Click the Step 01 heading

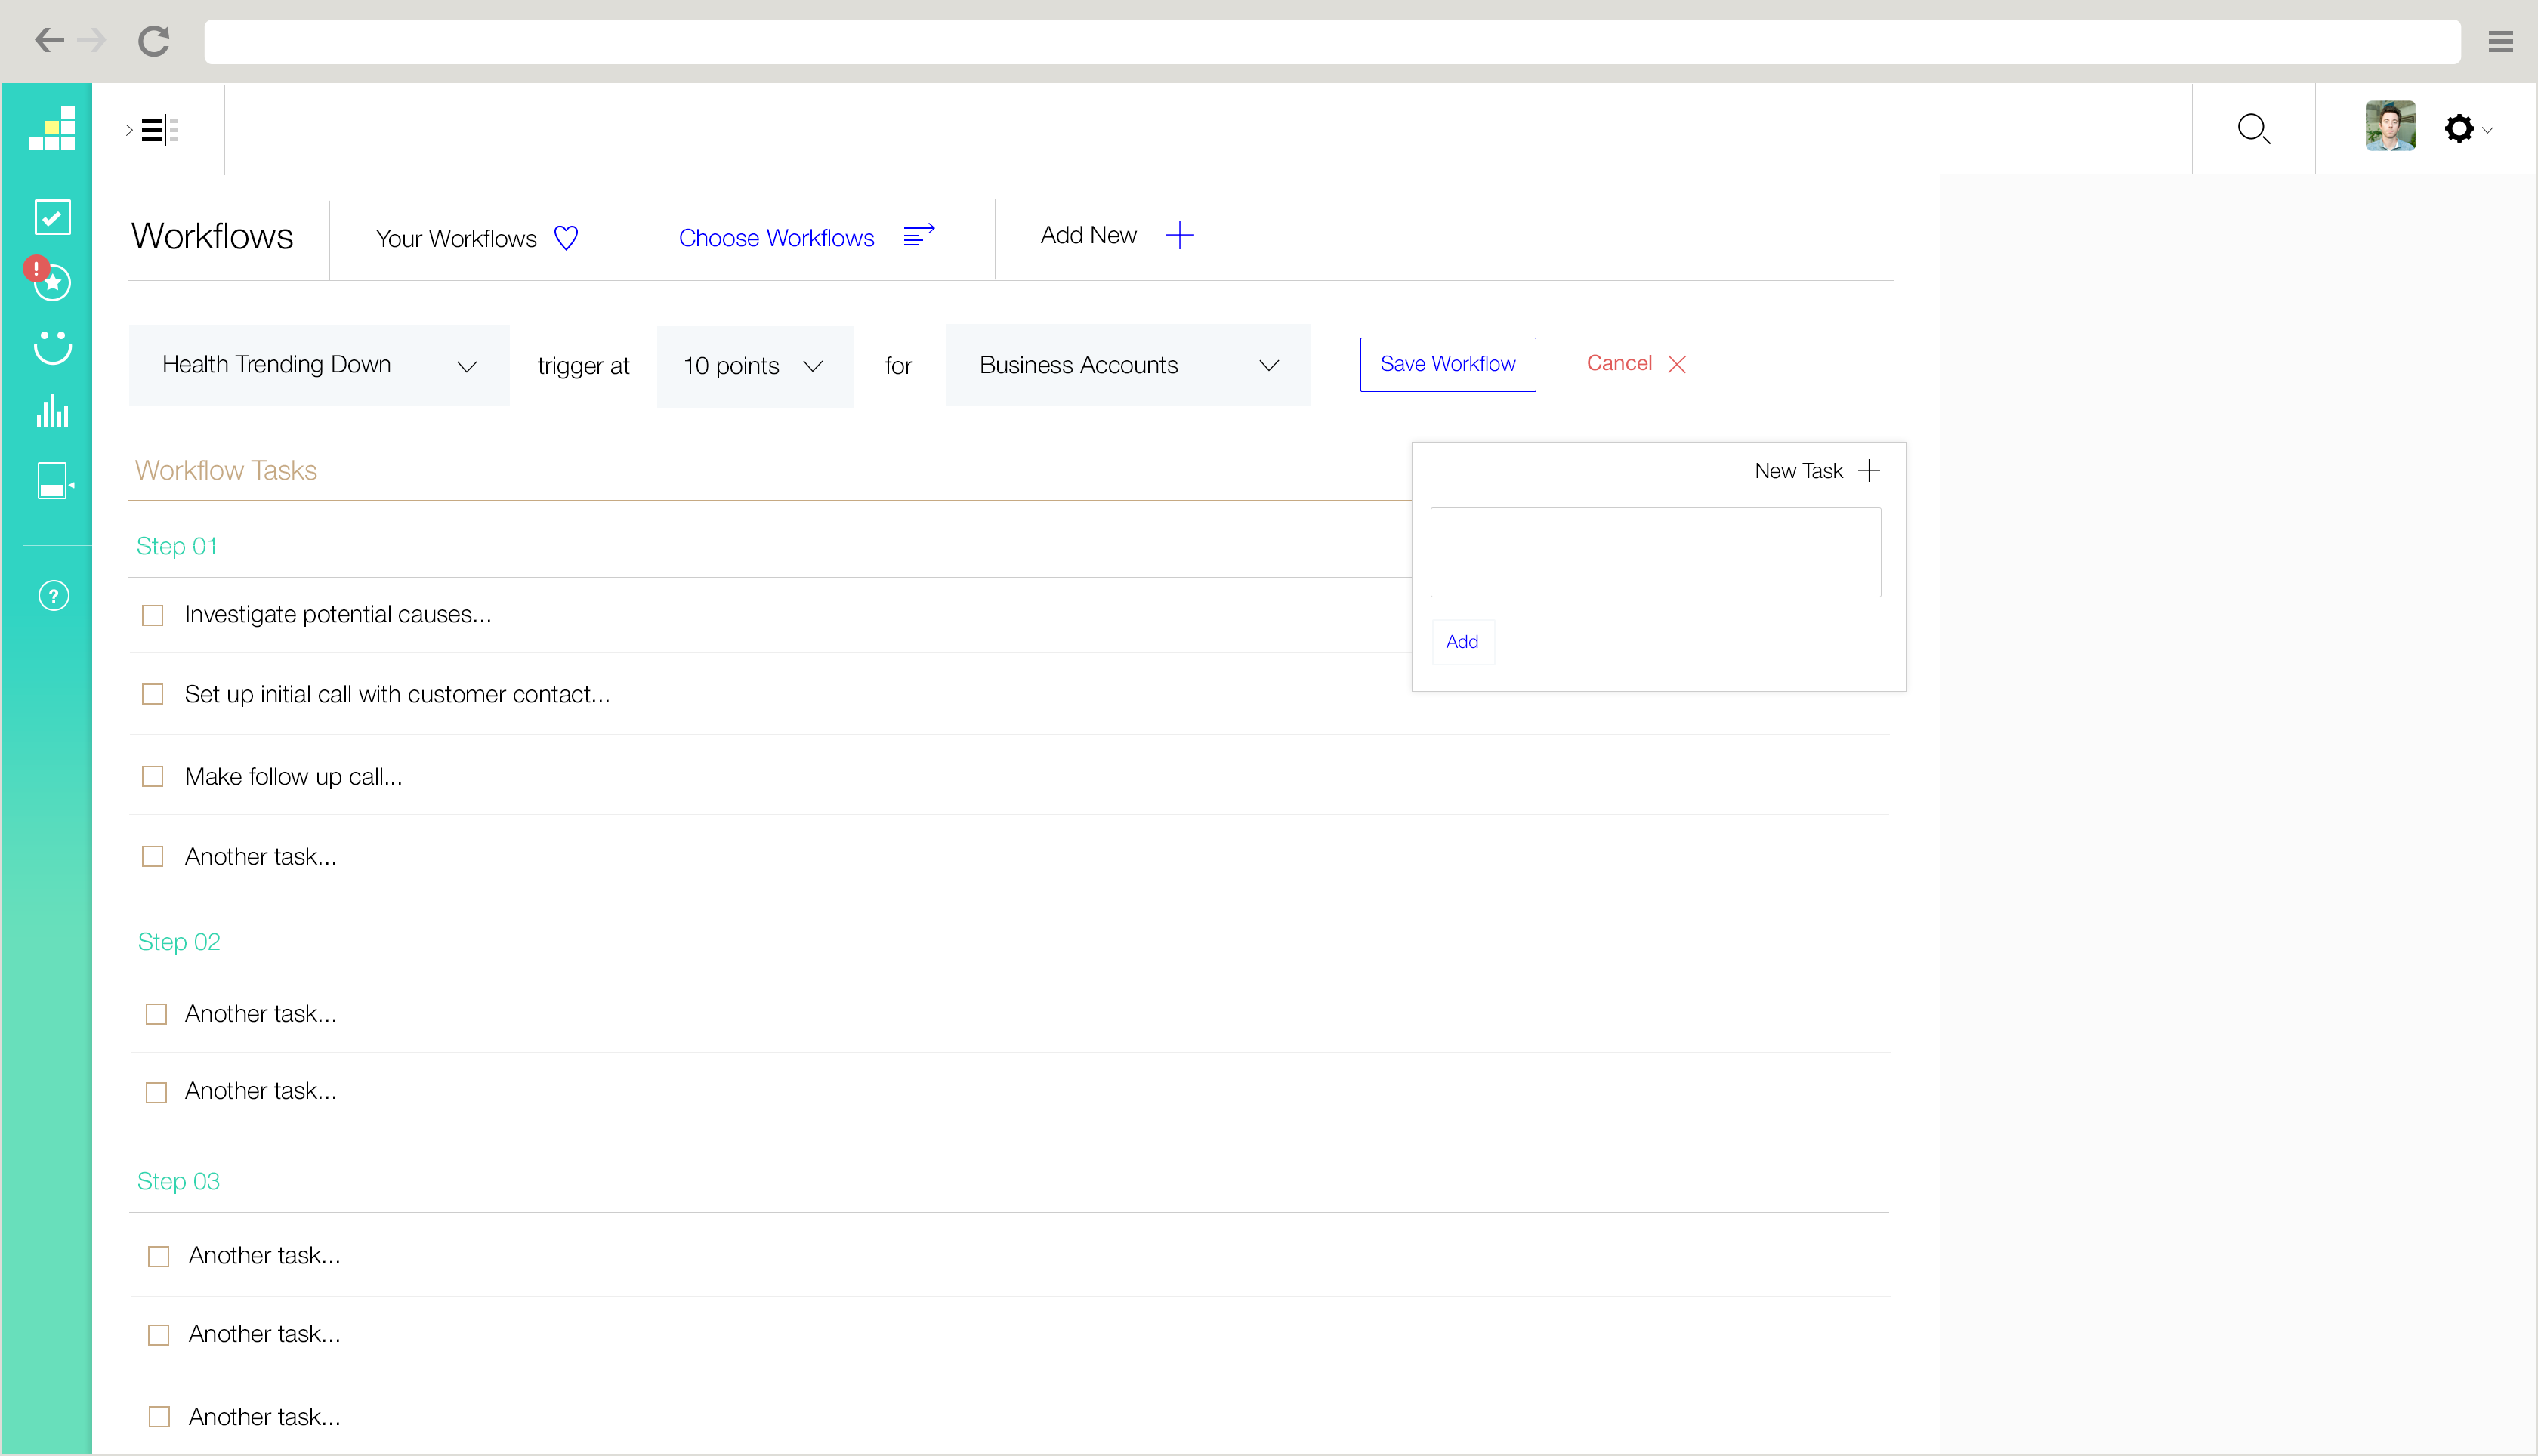(x=176, y=546)
